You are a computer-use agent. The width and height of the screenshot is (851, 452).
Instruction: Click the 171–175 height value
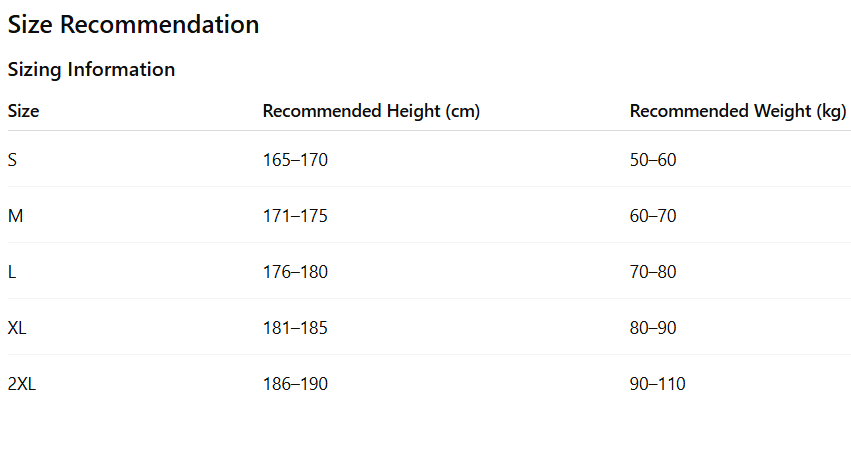coord(295,216)
